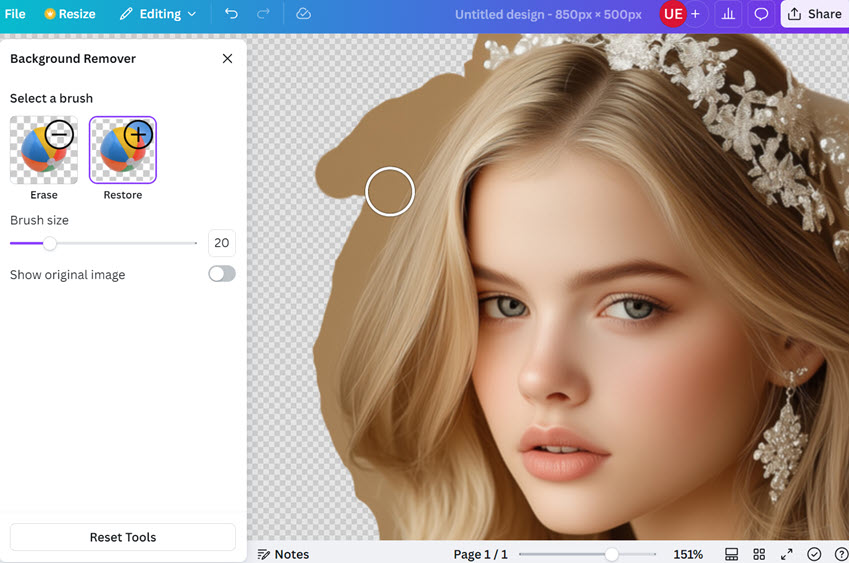Image resolution: width=850 pixels, height=563 pixels.
Task: Click the Reset Tools button
Action: coord(123,537)
